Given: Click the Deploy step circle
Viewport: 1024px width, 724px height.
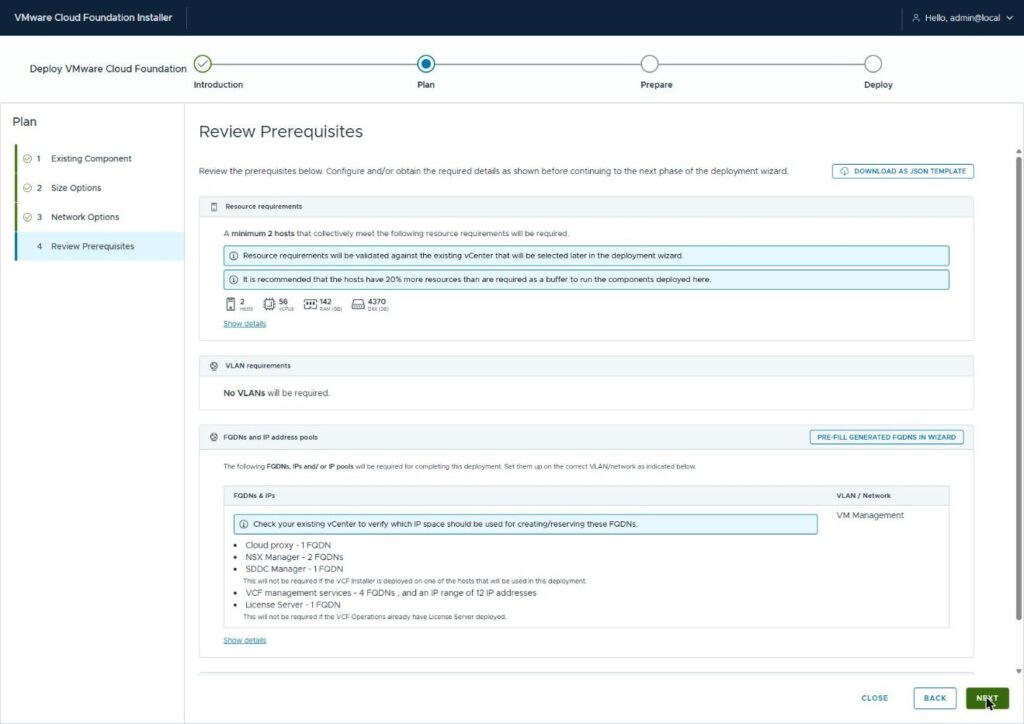Looking at the screenshot, I should (872, 63).
